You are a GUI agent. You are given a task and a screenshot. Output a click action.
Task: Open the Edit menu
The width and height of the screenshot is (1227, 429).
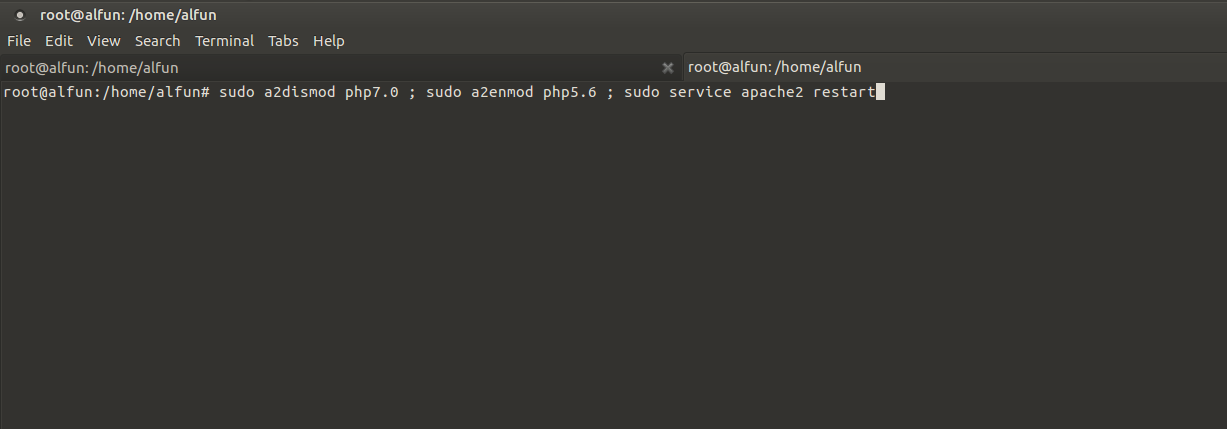coord(59,41)
